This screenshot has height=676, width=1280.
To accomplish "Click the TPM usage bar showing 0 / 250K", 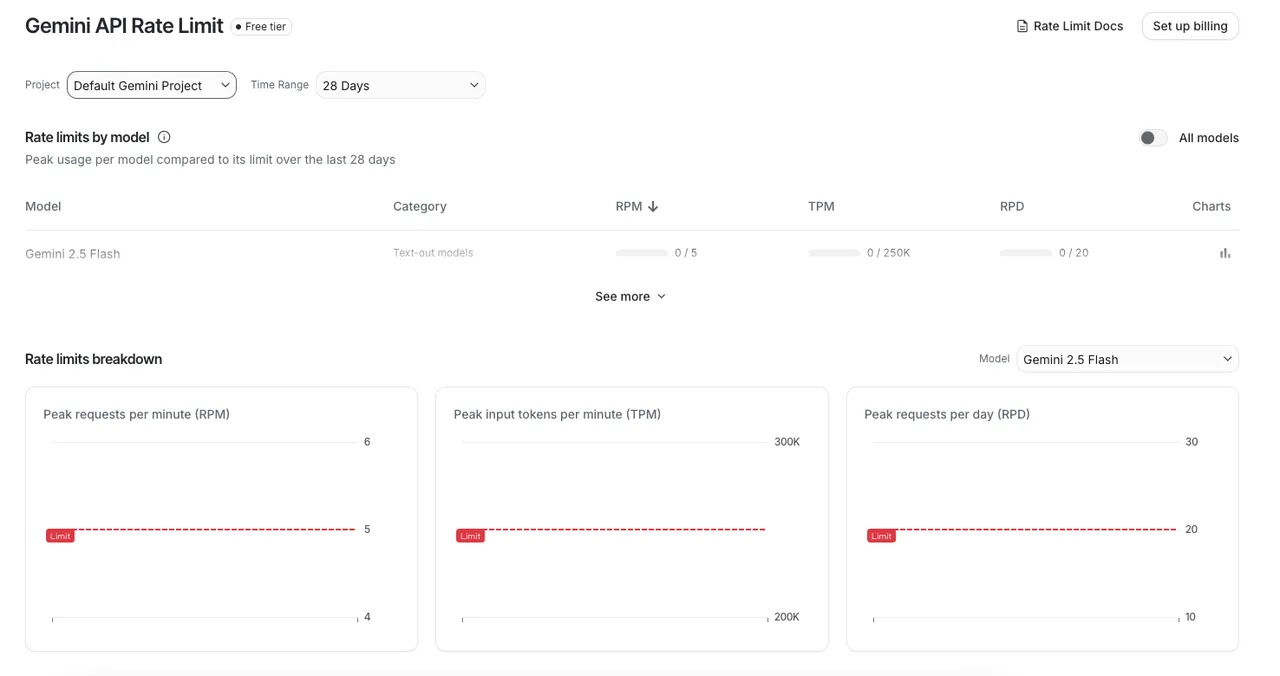I will [x=834, y=253].
